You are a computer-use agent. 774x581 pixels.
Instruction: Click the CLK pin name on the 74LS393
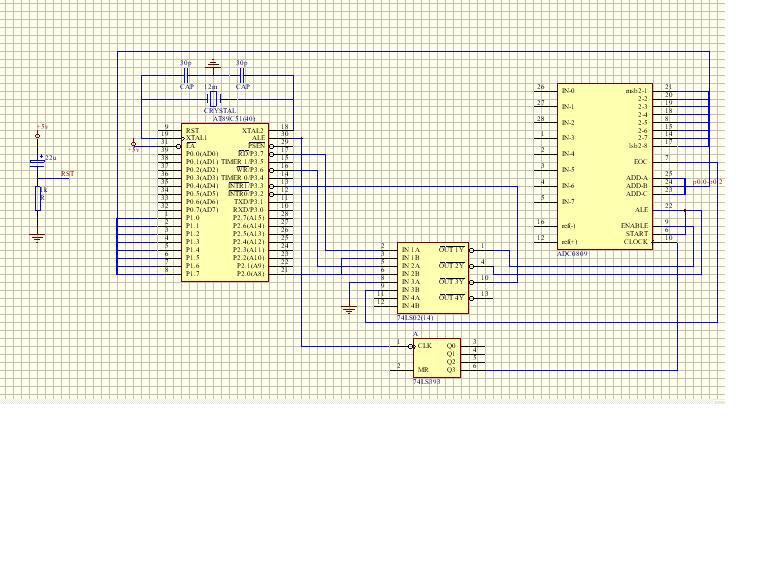pos(425,346)
